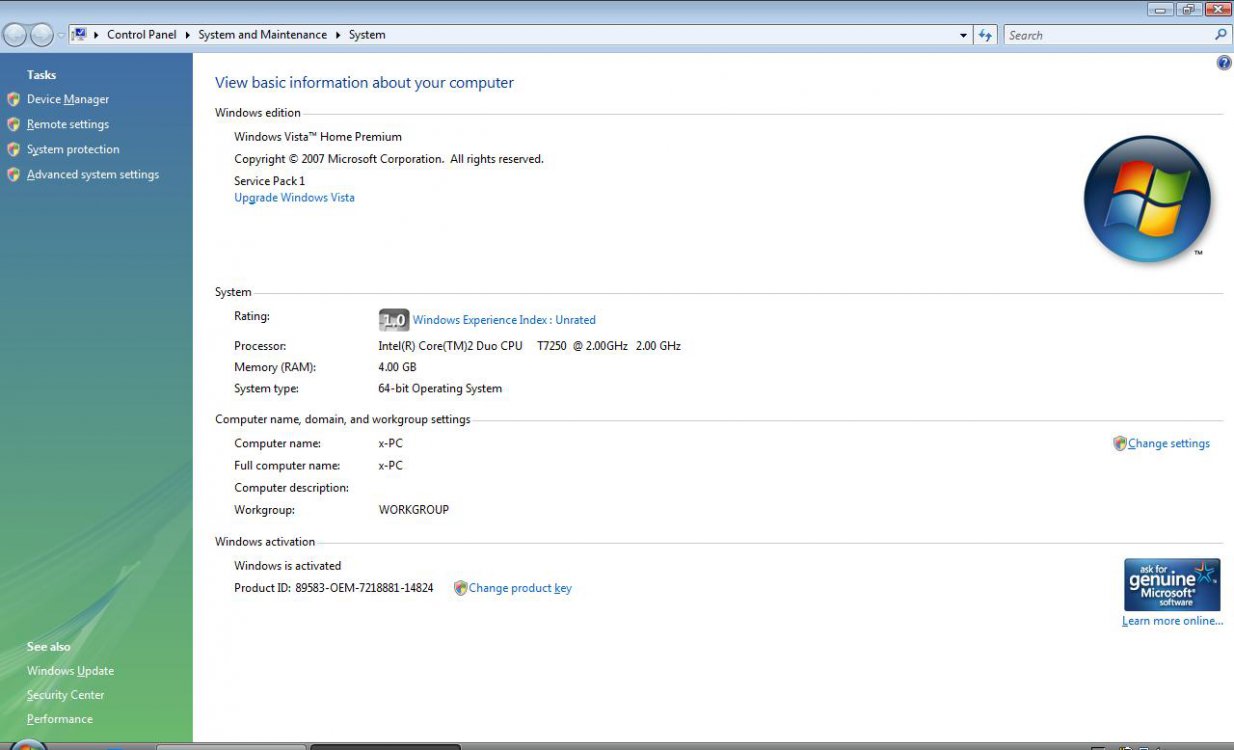Open Device Manager link
The height and width of the screenshot is (750, 1234).
tap(68, 99)
